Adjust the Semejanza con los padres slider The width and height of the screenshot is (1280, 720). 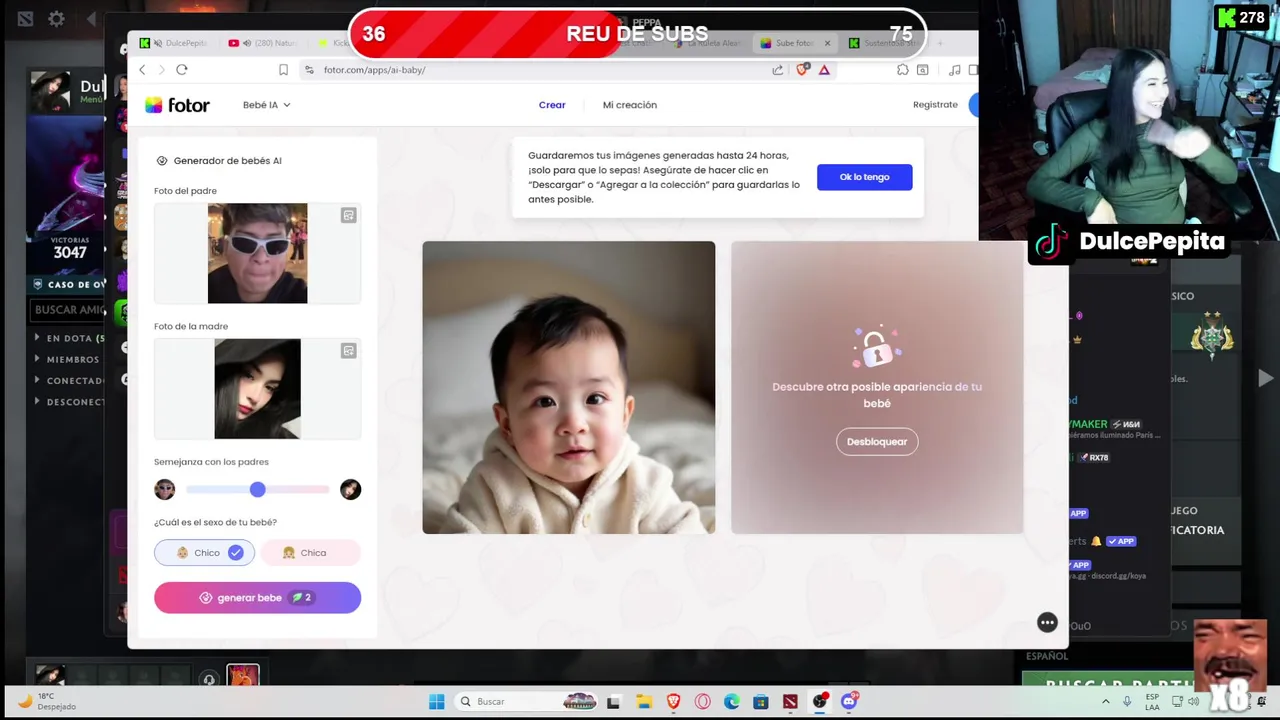coord(257,489)
